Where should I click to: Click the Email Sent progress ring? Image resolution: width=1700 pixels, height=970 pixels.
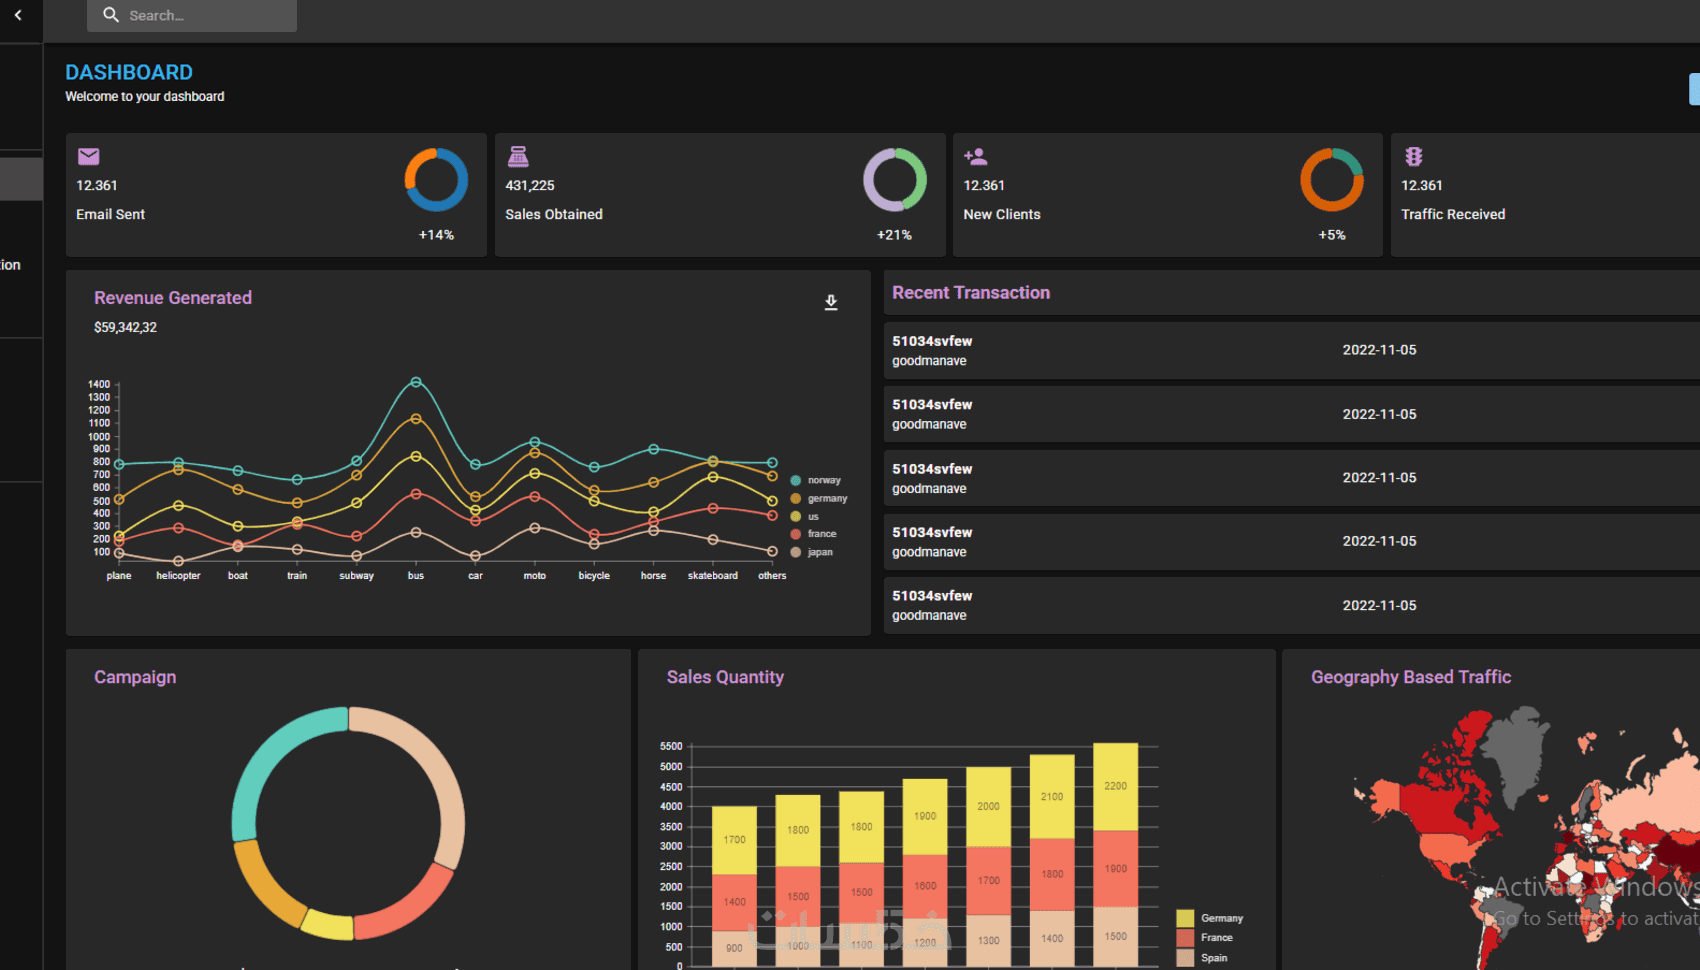(436, 180)
